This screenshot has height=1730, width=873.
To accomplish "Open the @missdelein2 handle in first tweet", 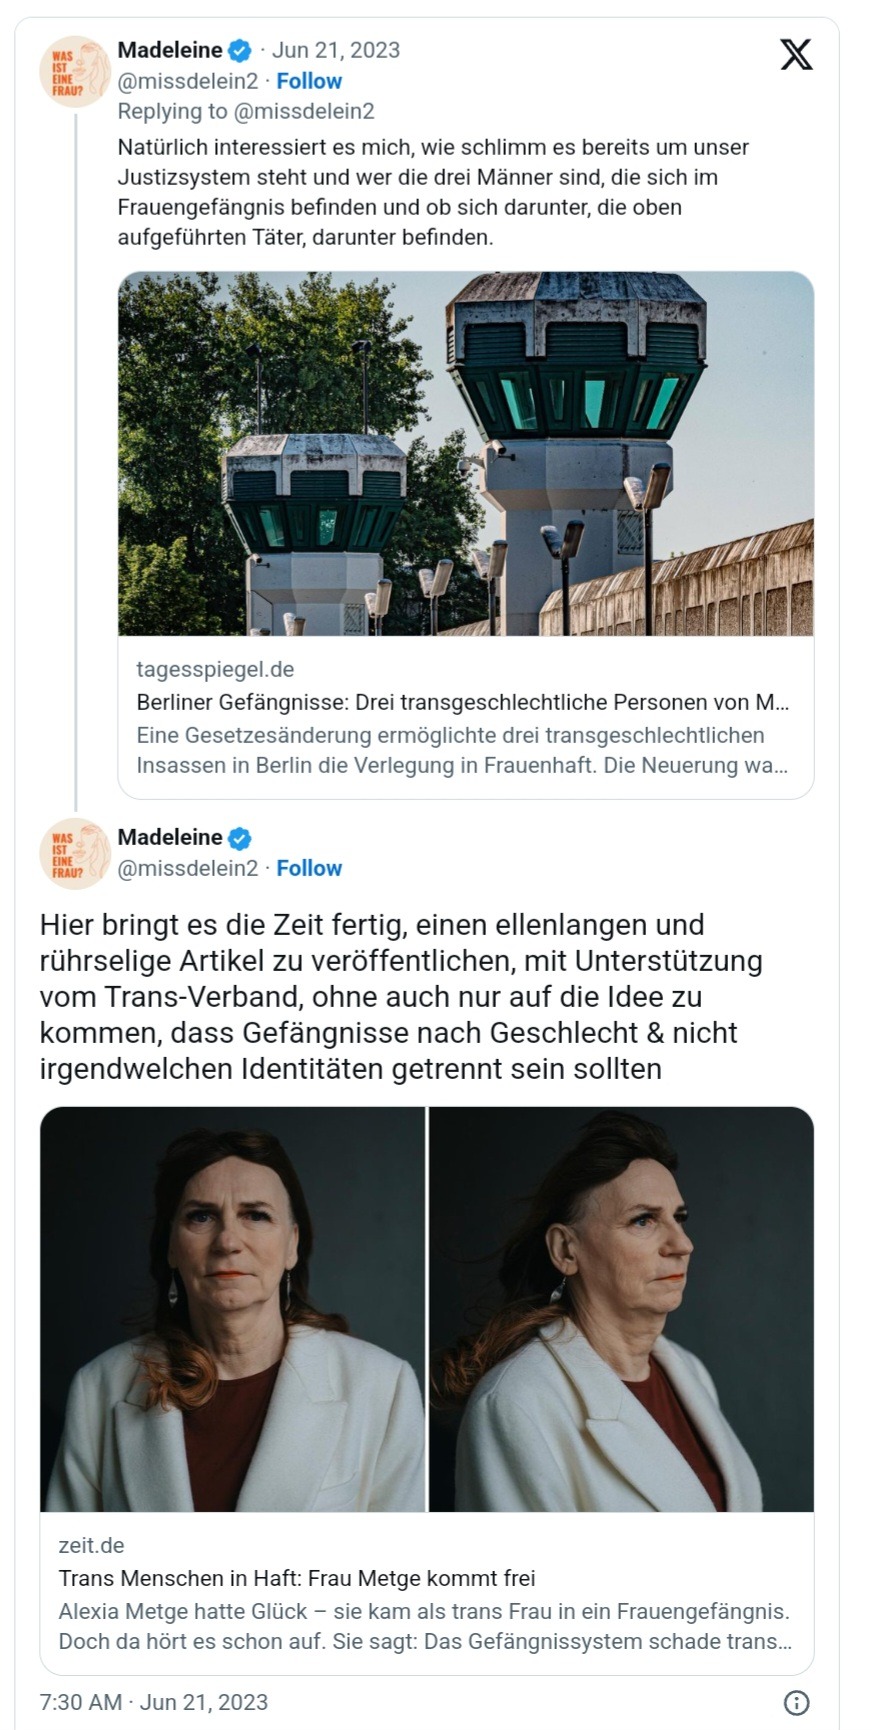I will [x=188, y=81].
